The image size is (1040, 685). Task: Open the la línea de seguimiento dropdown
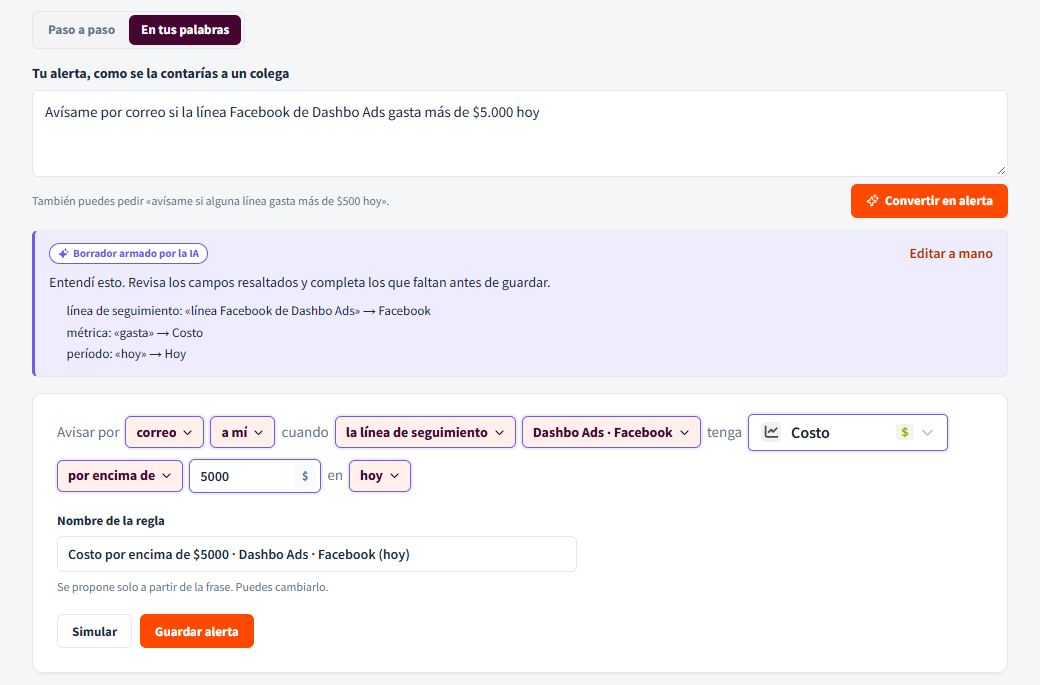(x=425, y=432)
